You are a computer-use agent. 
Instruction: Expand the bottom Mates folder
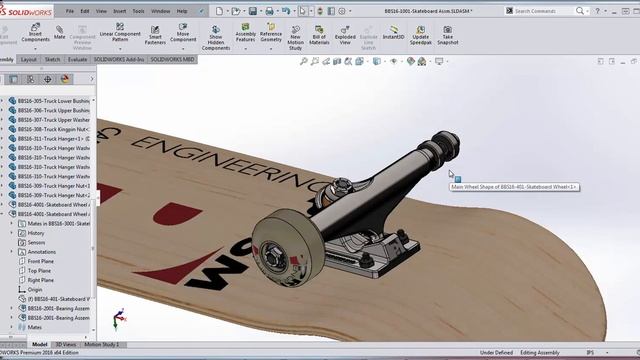[x=12, y=327]
